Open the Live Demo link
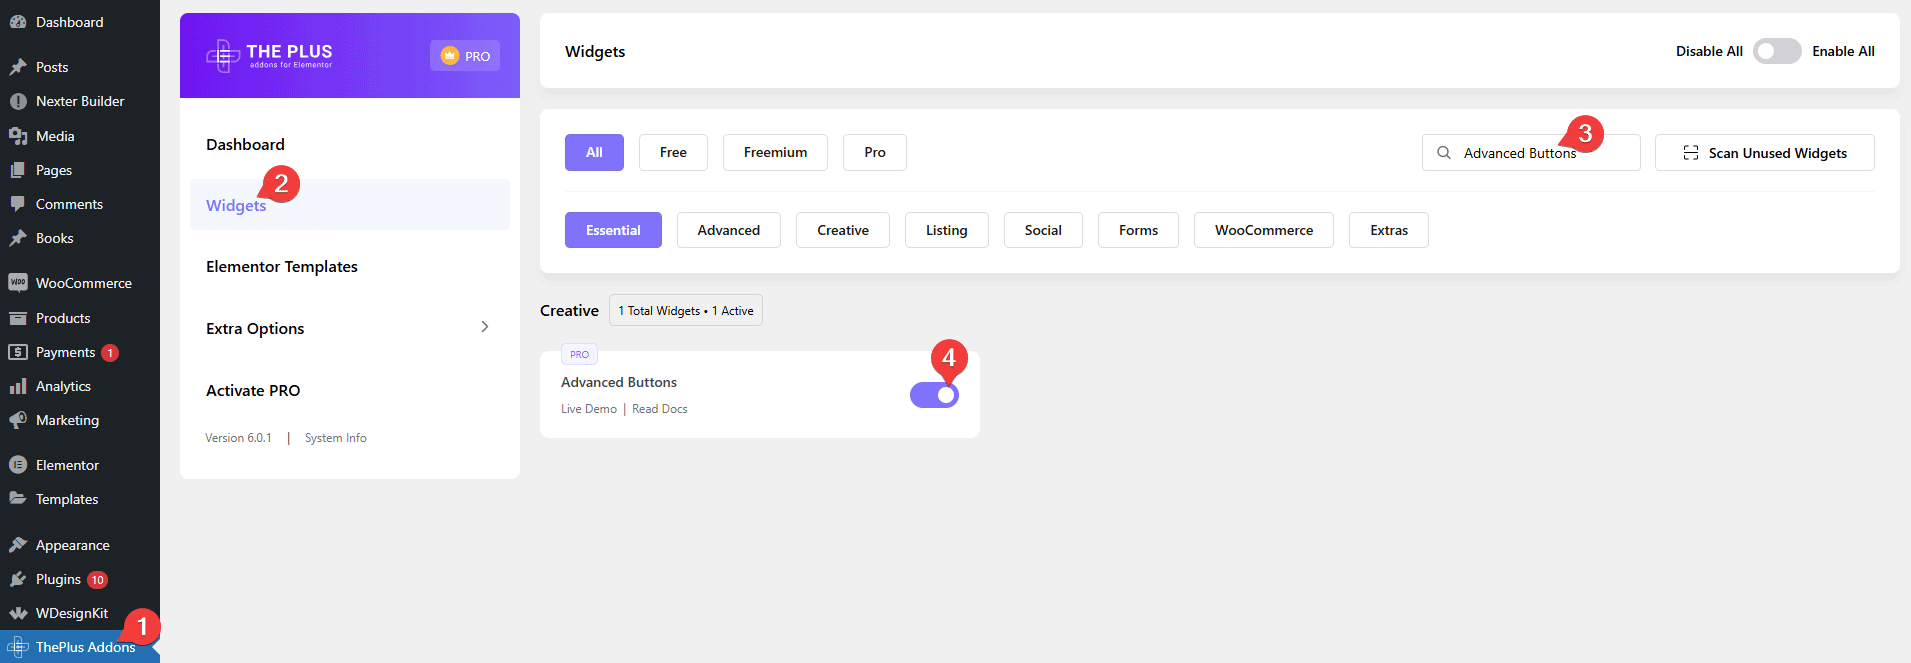1911x663 pixels. click(x=588, y=409)
